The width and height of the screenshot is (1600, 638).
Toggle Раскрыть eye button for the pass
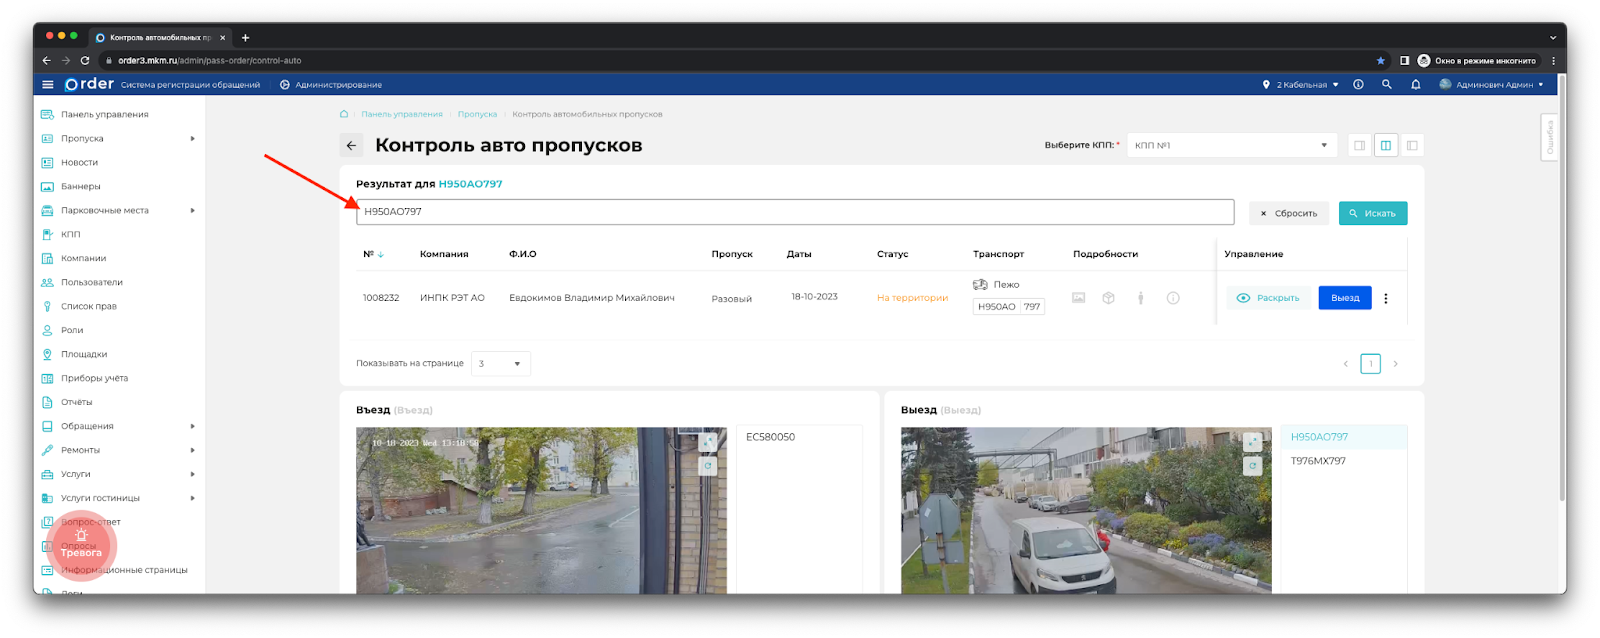(x=1268, y=298)
